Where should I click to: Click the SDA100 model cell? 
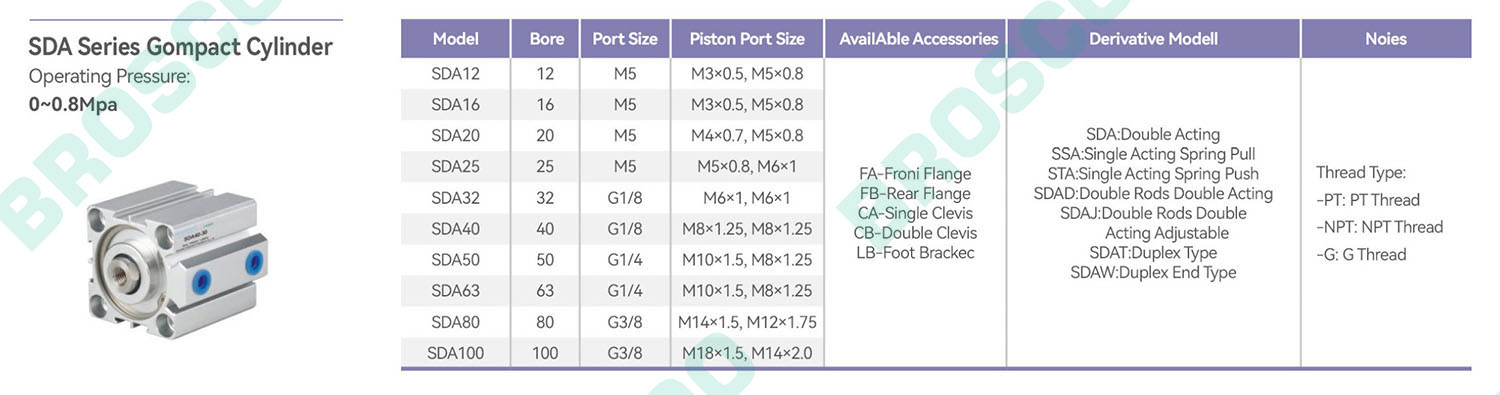point(455,353)
